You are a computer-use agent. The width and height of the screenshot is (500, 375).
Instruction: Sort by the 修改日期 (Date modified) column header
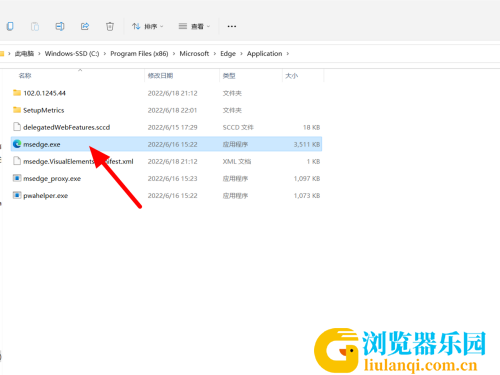click(160, 76)
